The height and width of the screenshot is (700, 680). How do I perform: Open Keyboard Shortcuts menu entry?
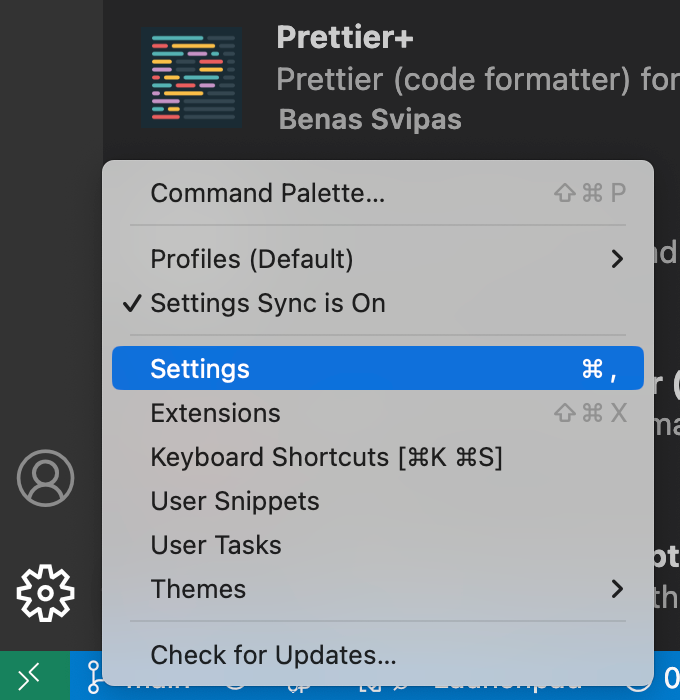(x=326, y=457)
